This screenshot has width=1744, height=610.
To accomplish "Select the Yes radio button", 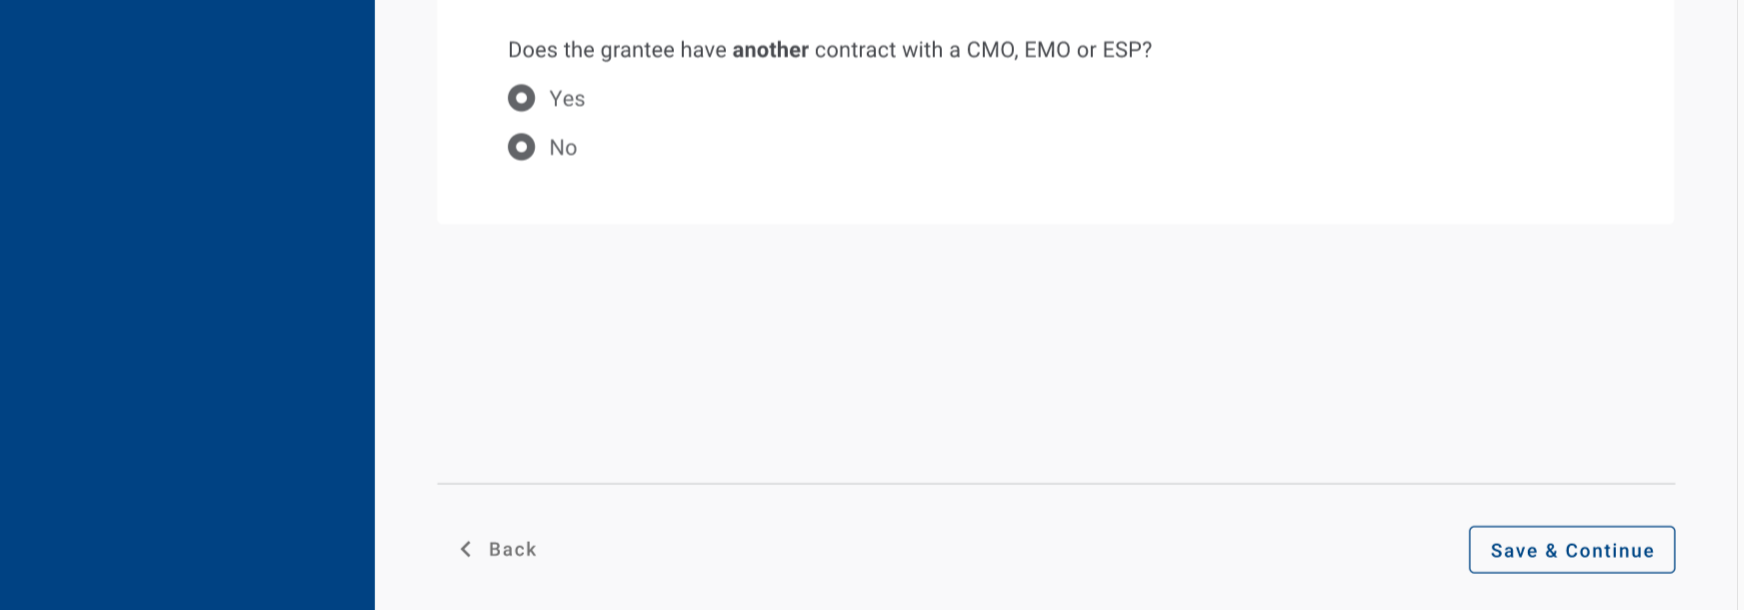I will (x=521, y=98).
